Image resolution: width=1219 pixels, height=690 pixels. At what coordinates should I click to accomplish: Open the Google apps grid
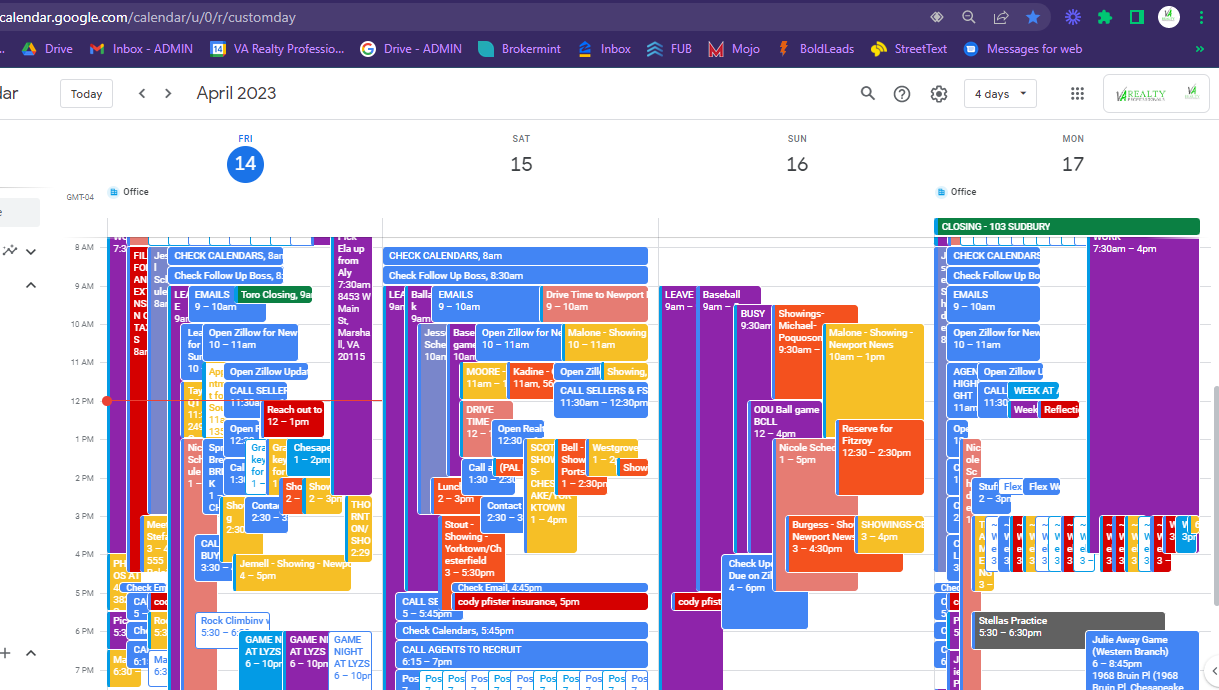point(1077,93)
